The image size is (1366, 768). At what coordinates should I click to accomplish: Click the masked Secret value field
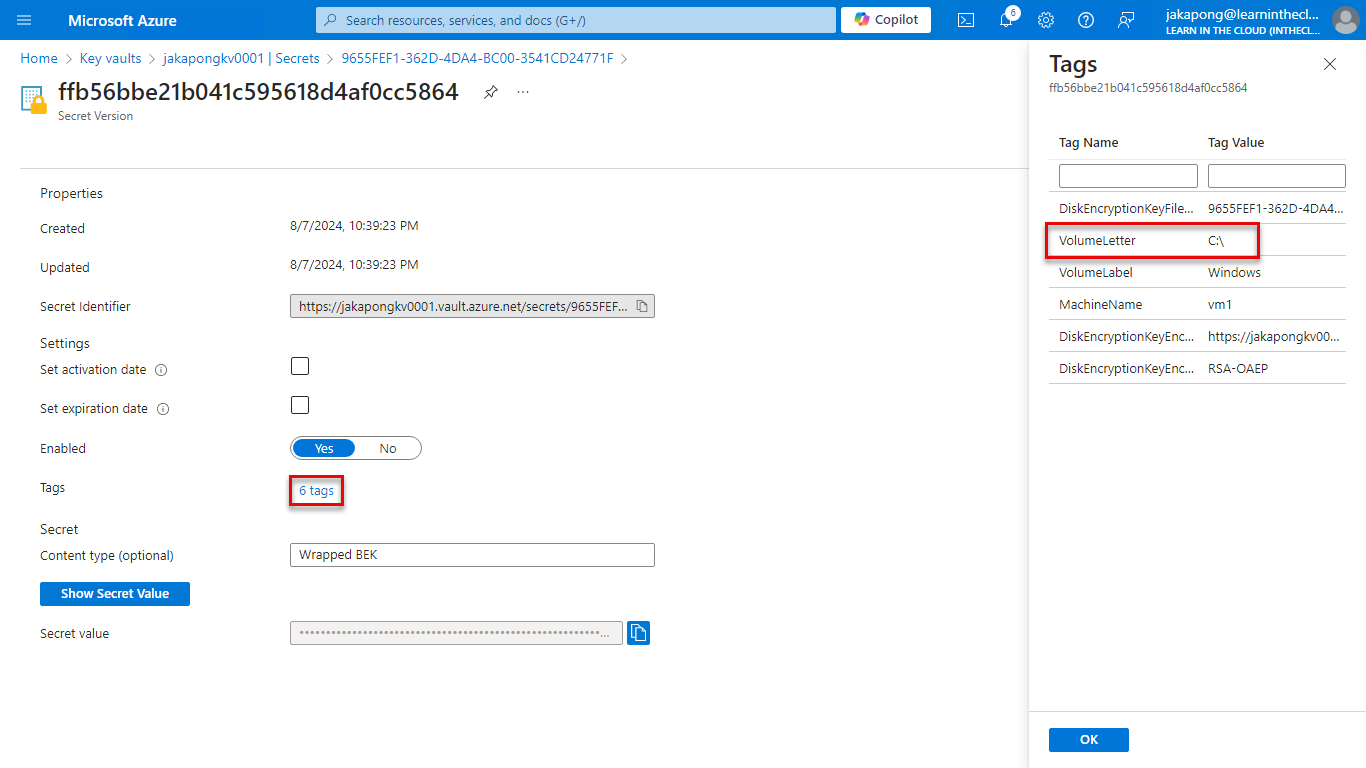point(456,633)
